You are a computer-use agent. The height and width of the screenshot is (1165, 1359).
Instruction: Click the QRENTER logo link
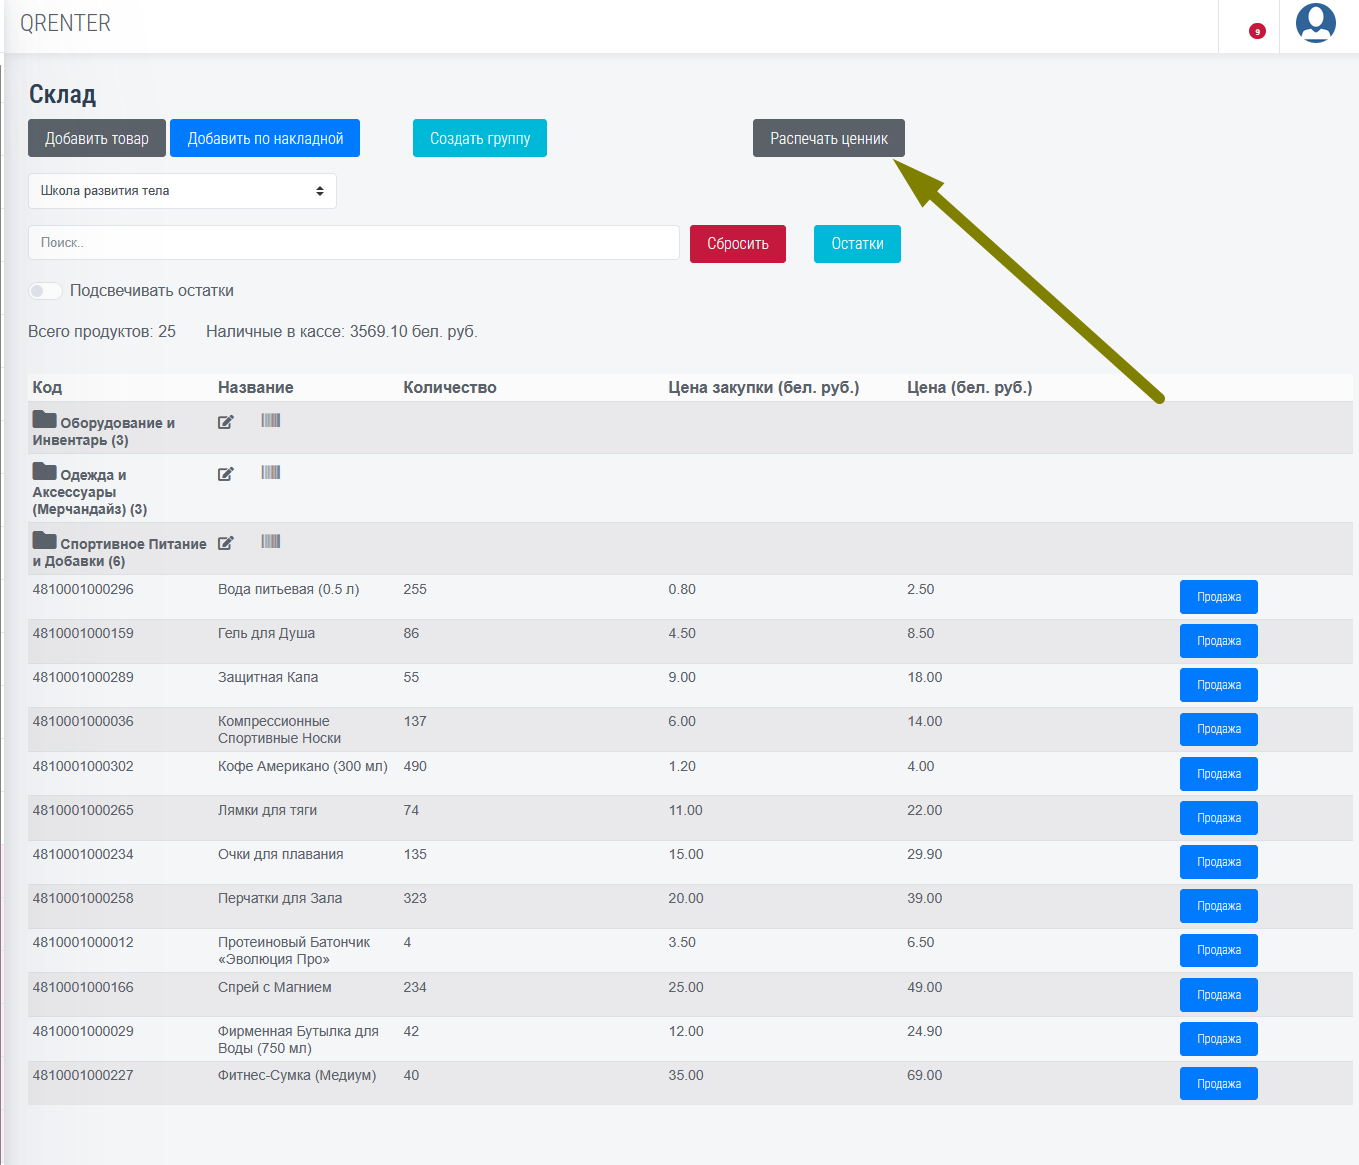[x=66, y=23]
